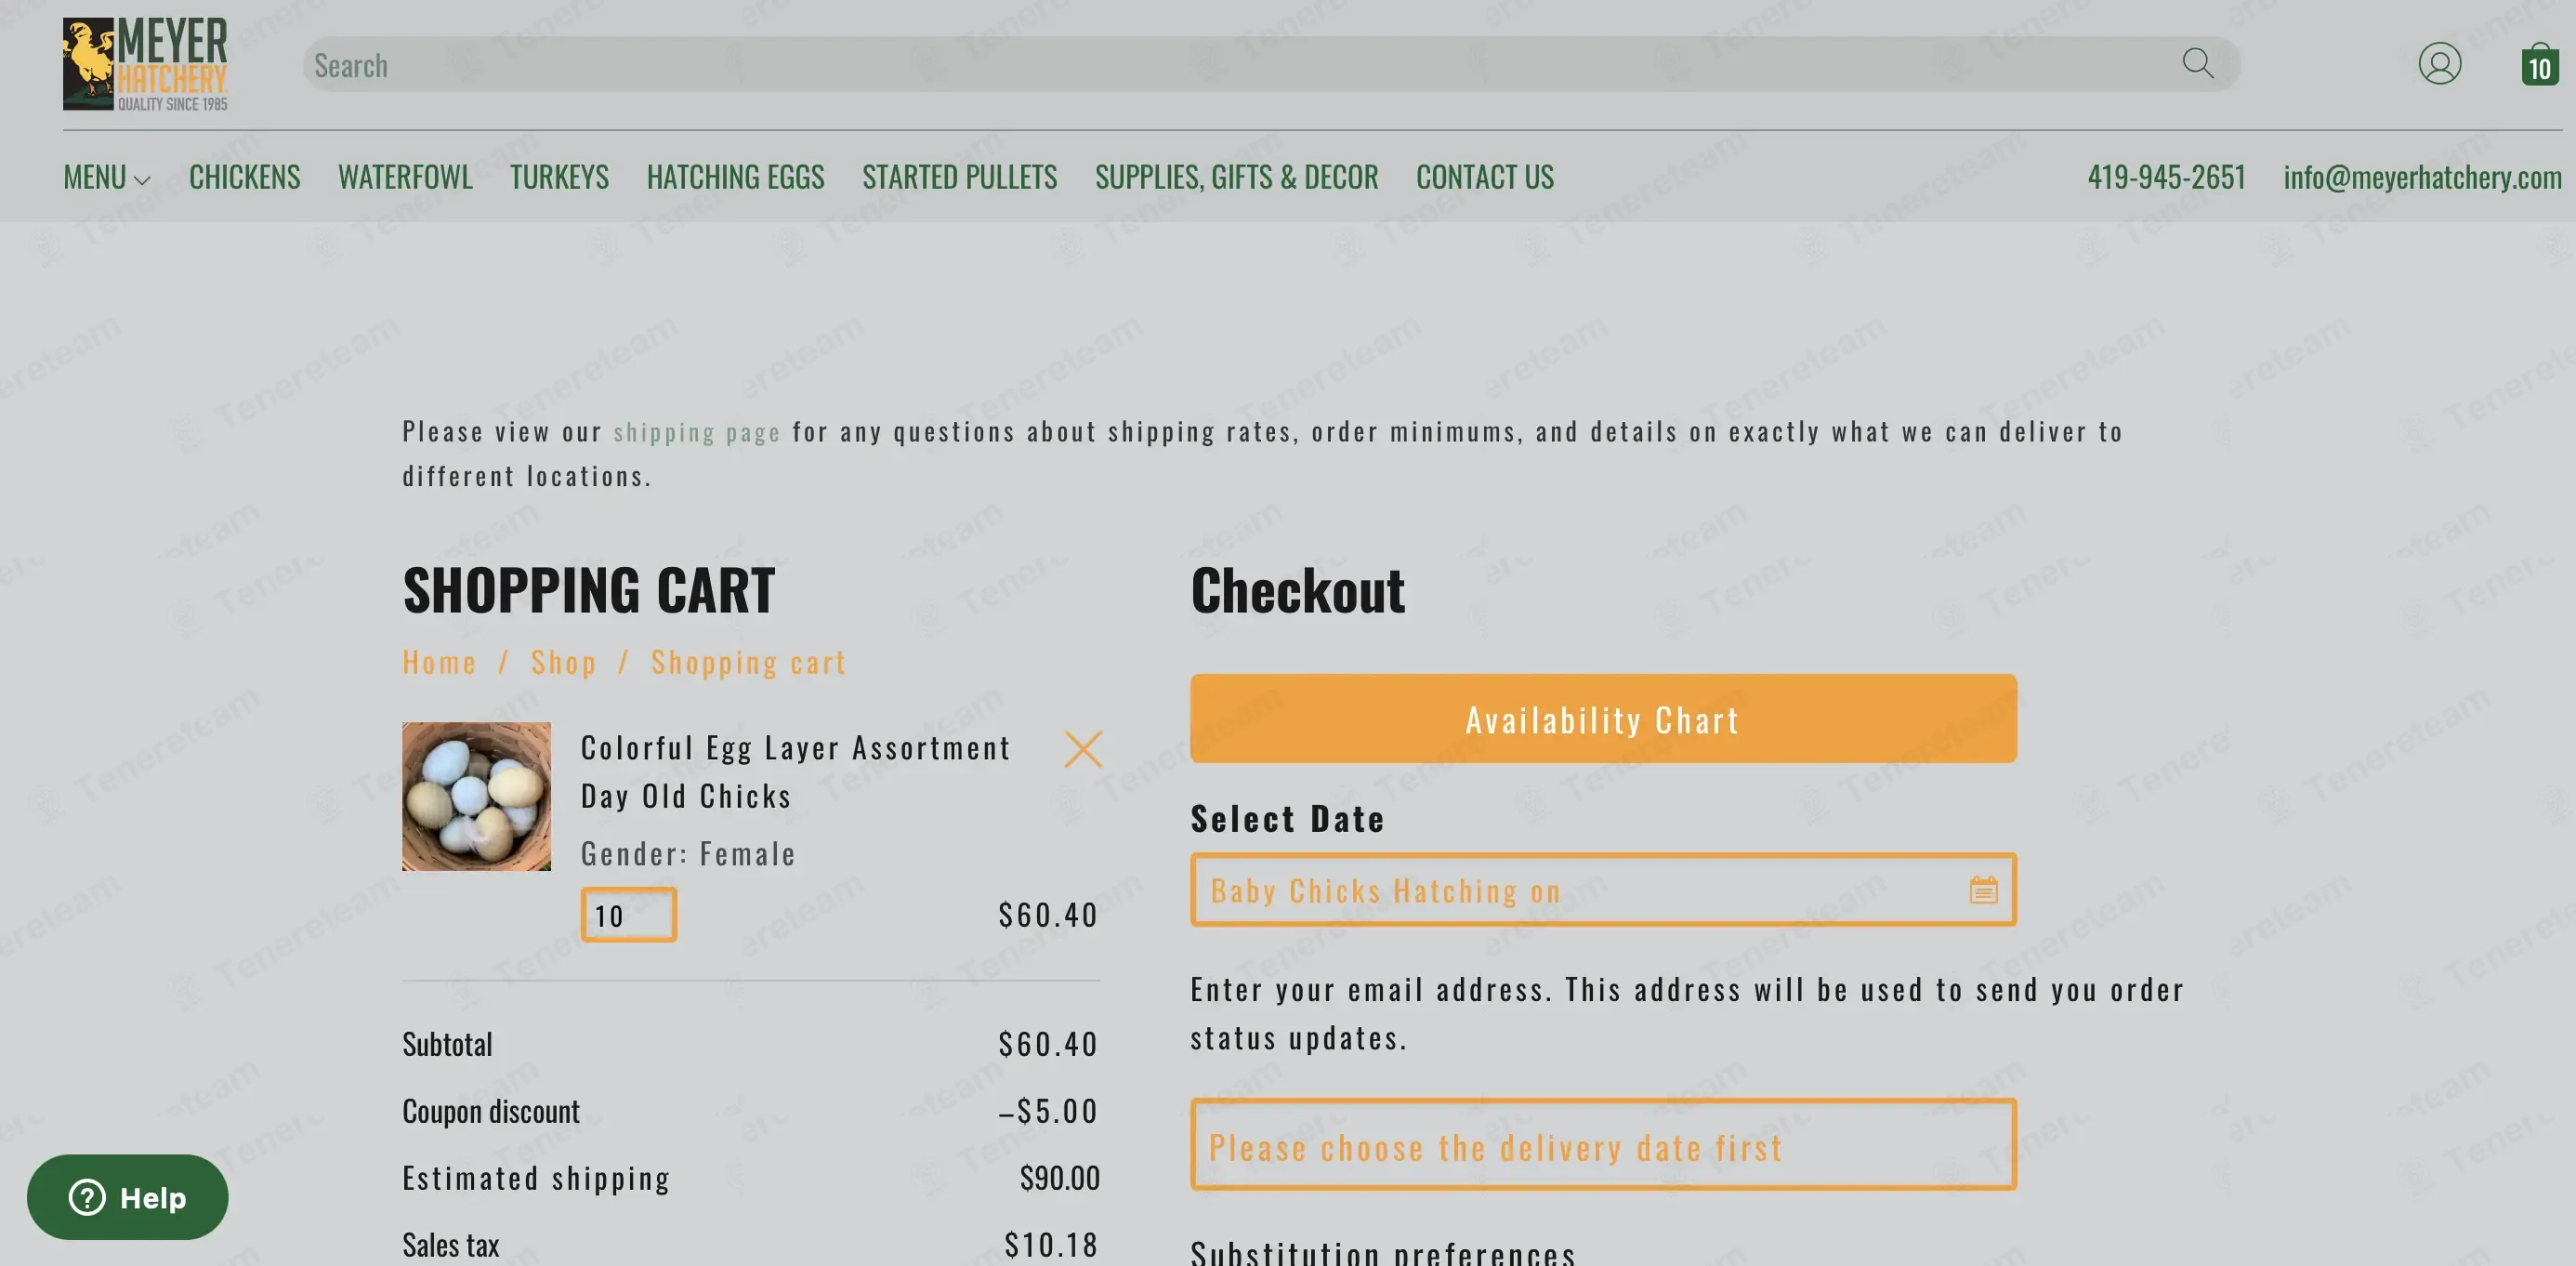Select Supplies, Gifts & Decor menu
Image resolution: width=2576 pixels, height=1266 pixels.
click(x=1236, y=178)
